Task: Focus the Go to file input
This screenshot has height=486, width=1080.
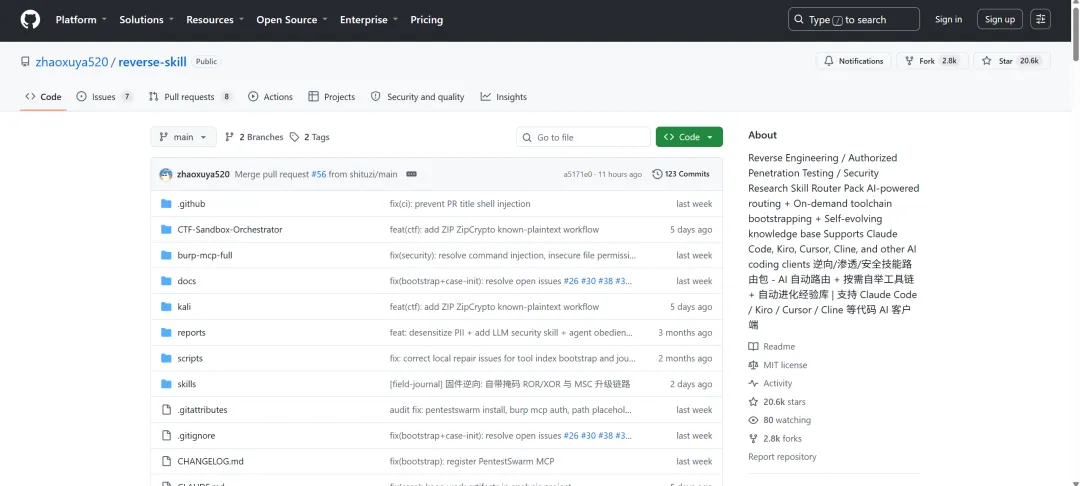Action: pyautogui.click(x=583, y=137)
